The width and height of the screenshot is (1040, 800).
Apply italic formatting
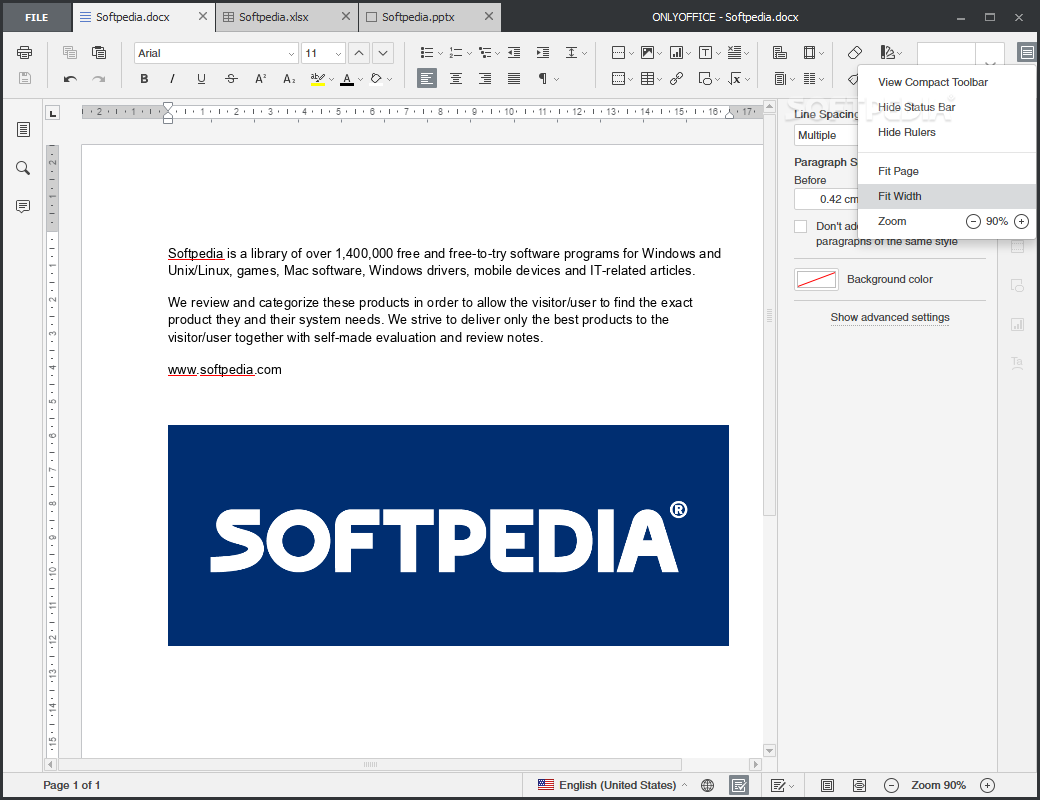172,79
